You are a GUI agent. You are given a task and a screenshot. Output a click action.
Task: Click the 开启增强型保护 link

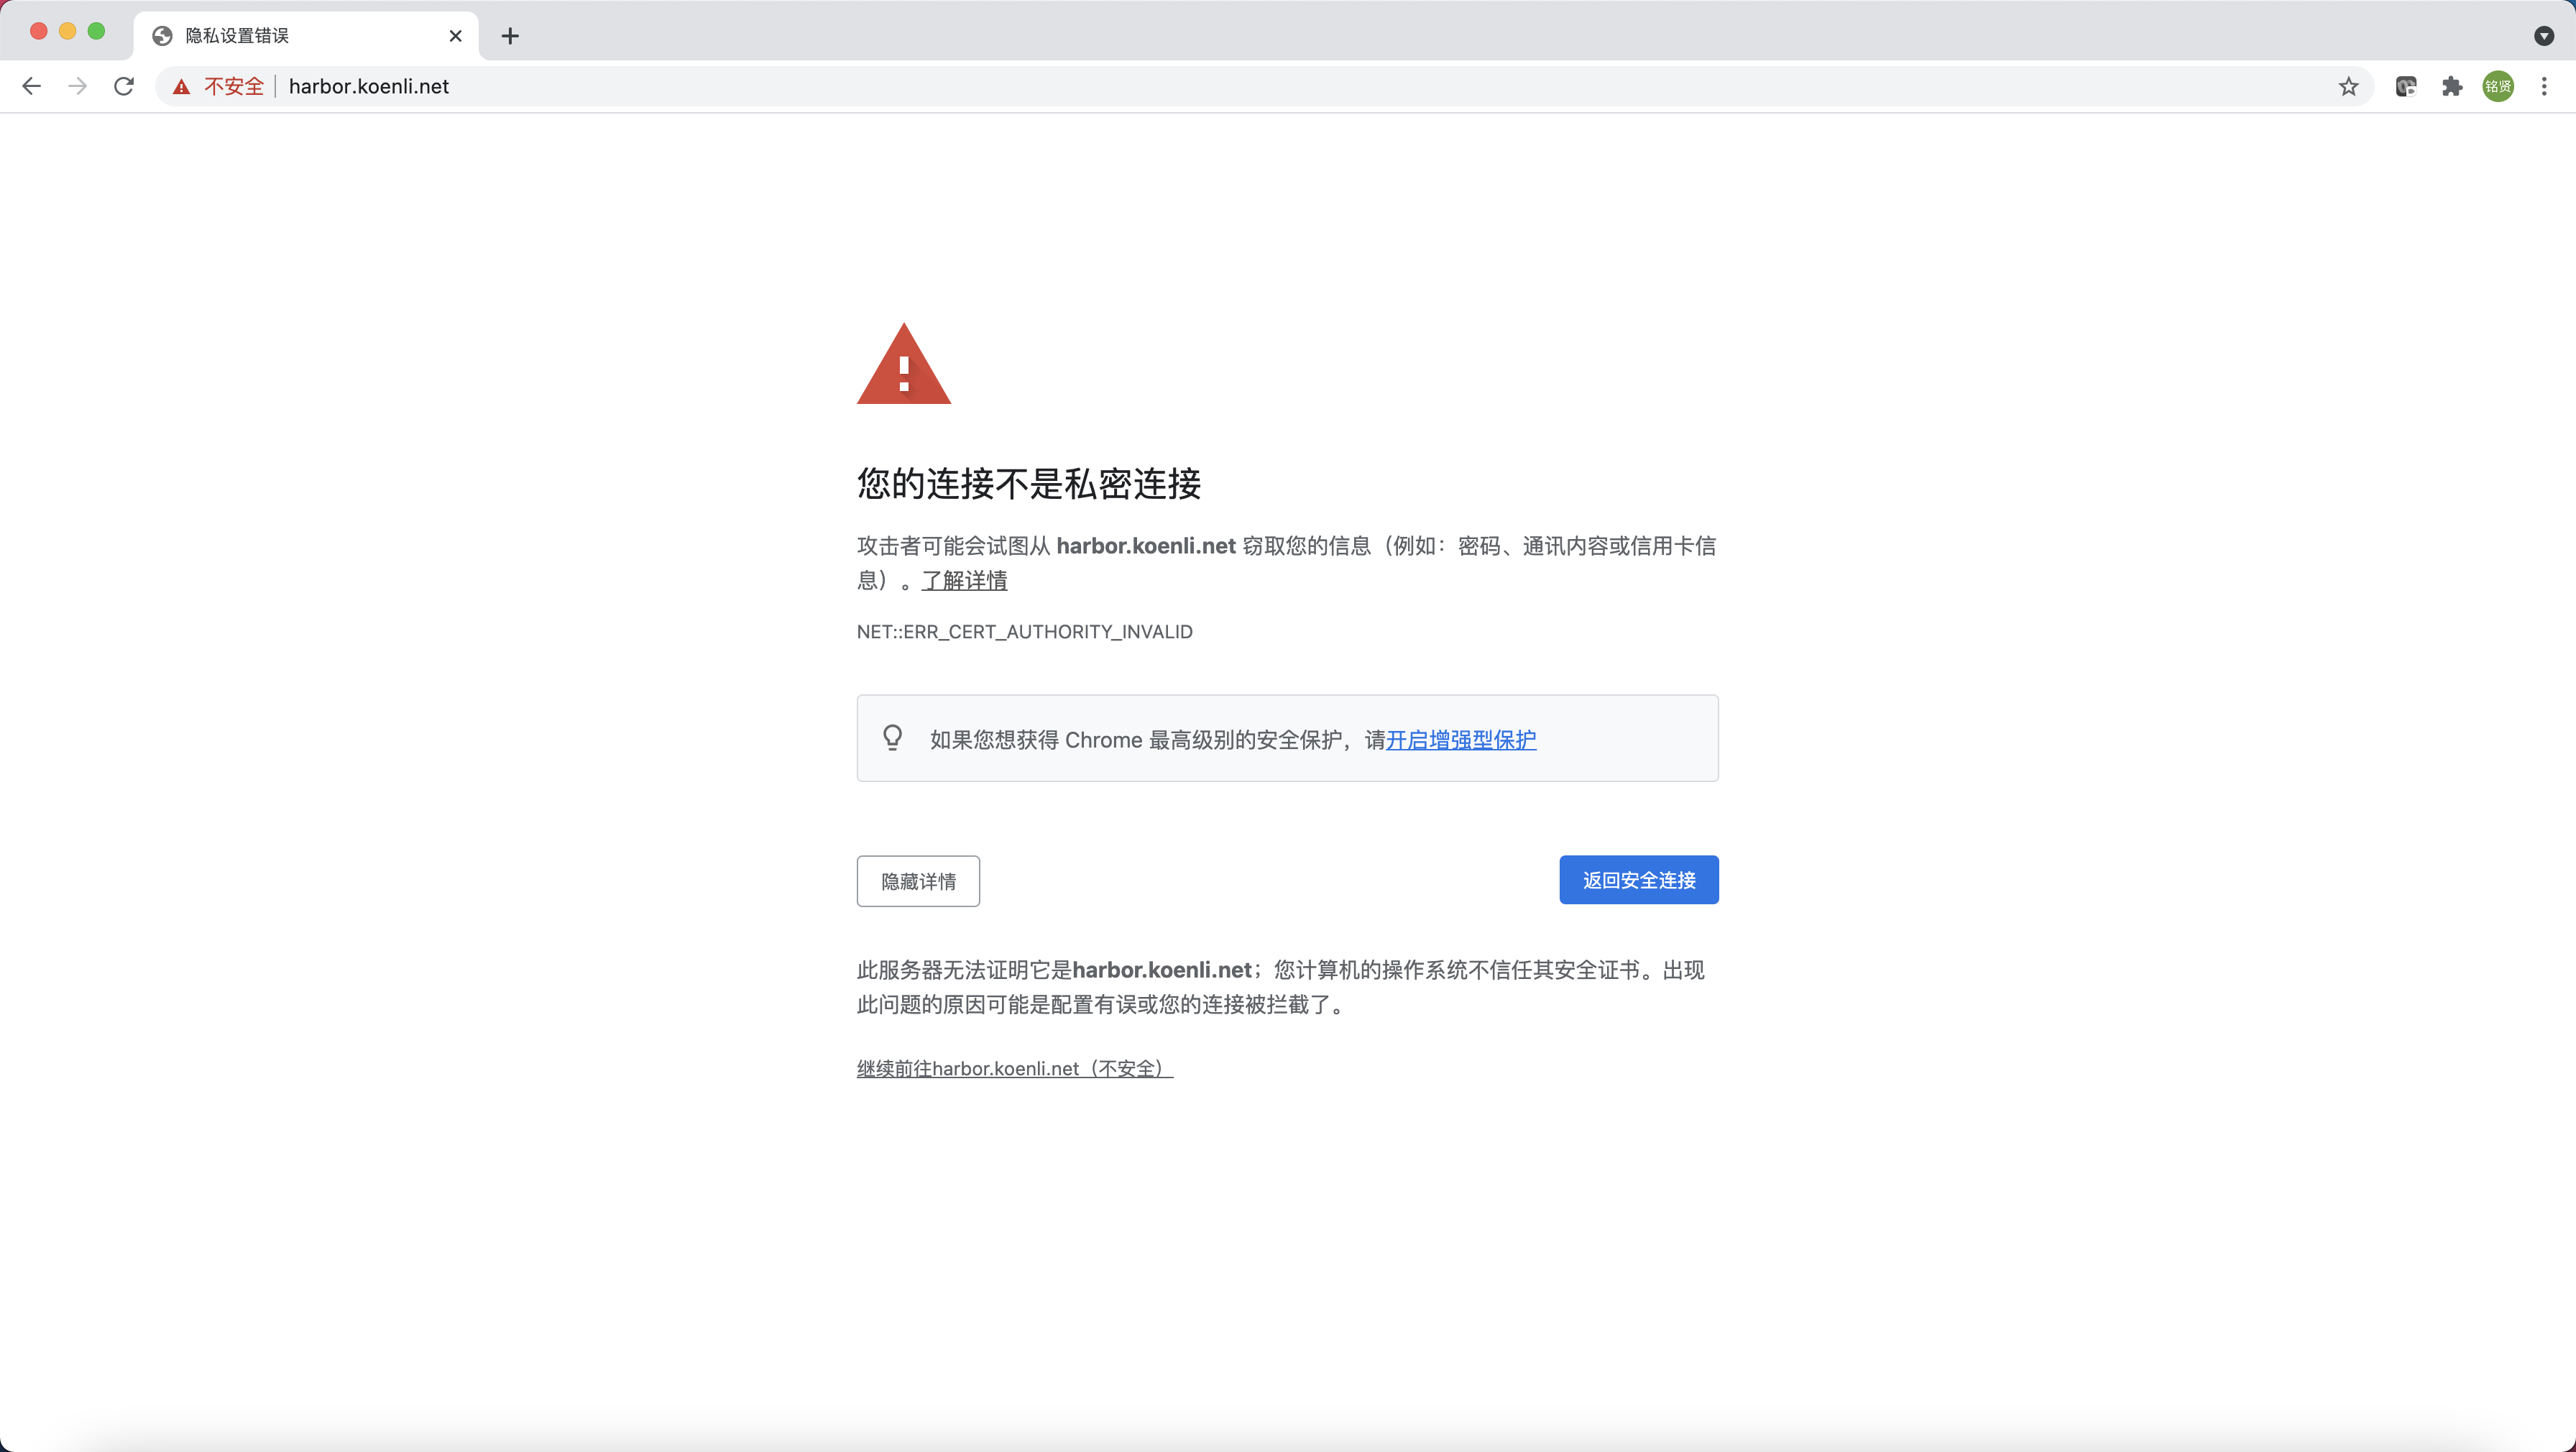click(x=1460, y=740)
